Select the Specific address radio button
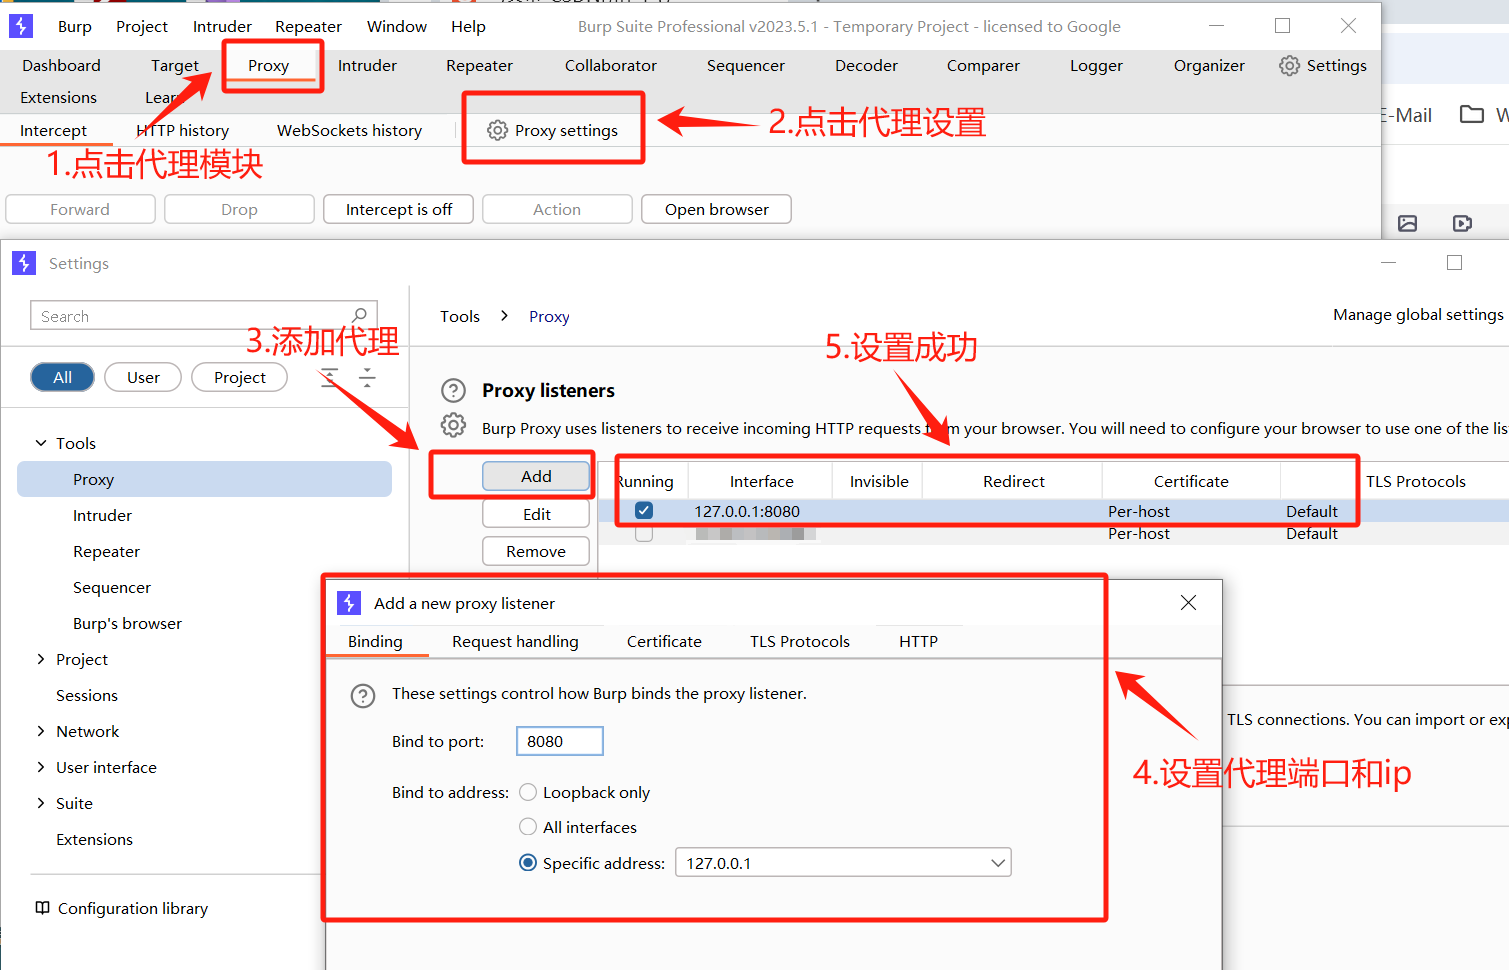This screenshot has height=970, width=1509. tap(528, 862)
